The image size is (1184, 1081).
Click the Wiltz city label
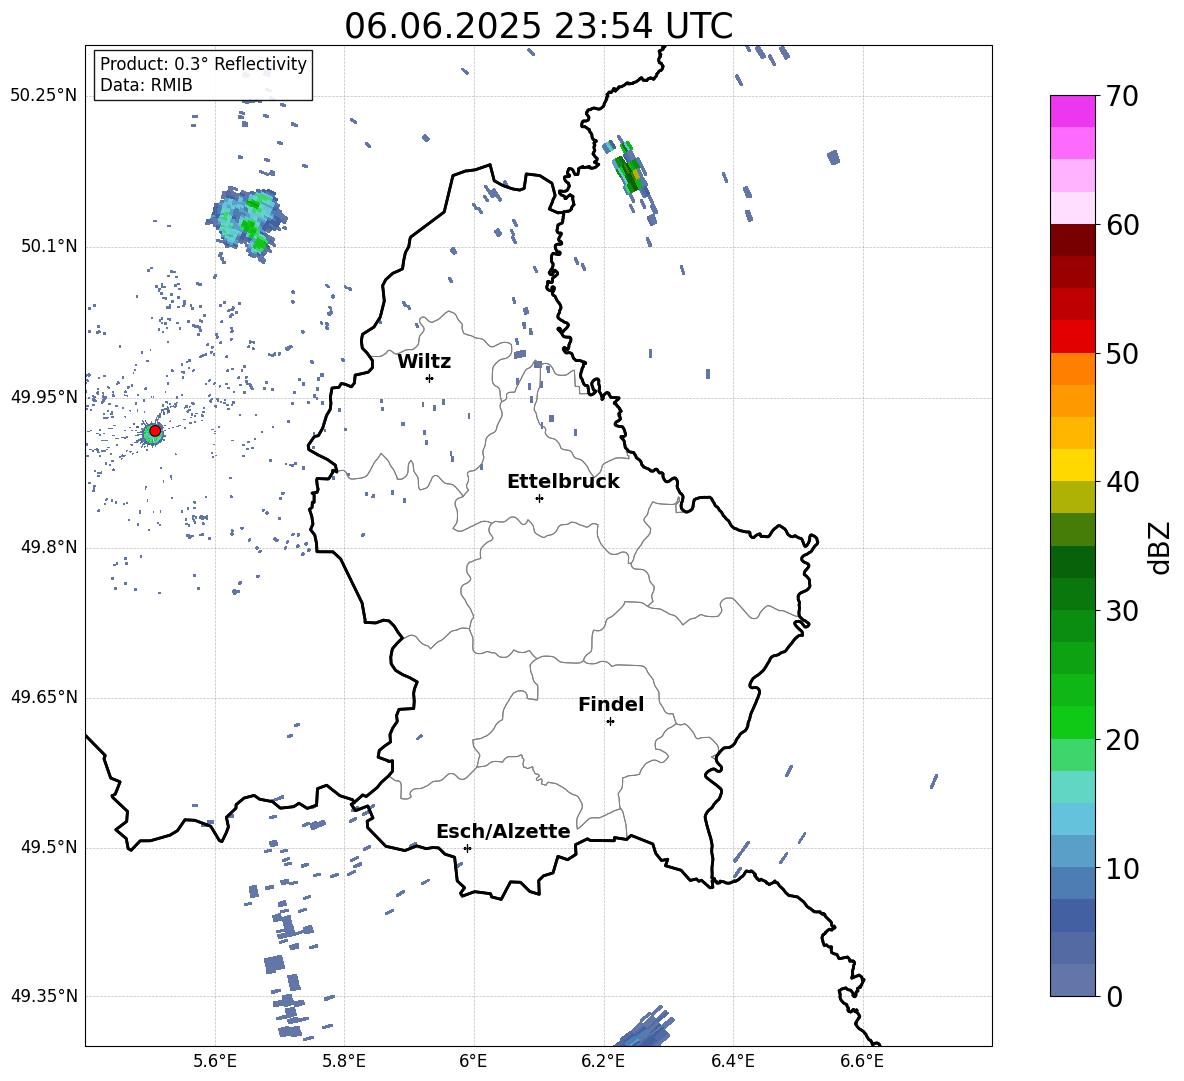pyautogui.click(x=424, y=362)
